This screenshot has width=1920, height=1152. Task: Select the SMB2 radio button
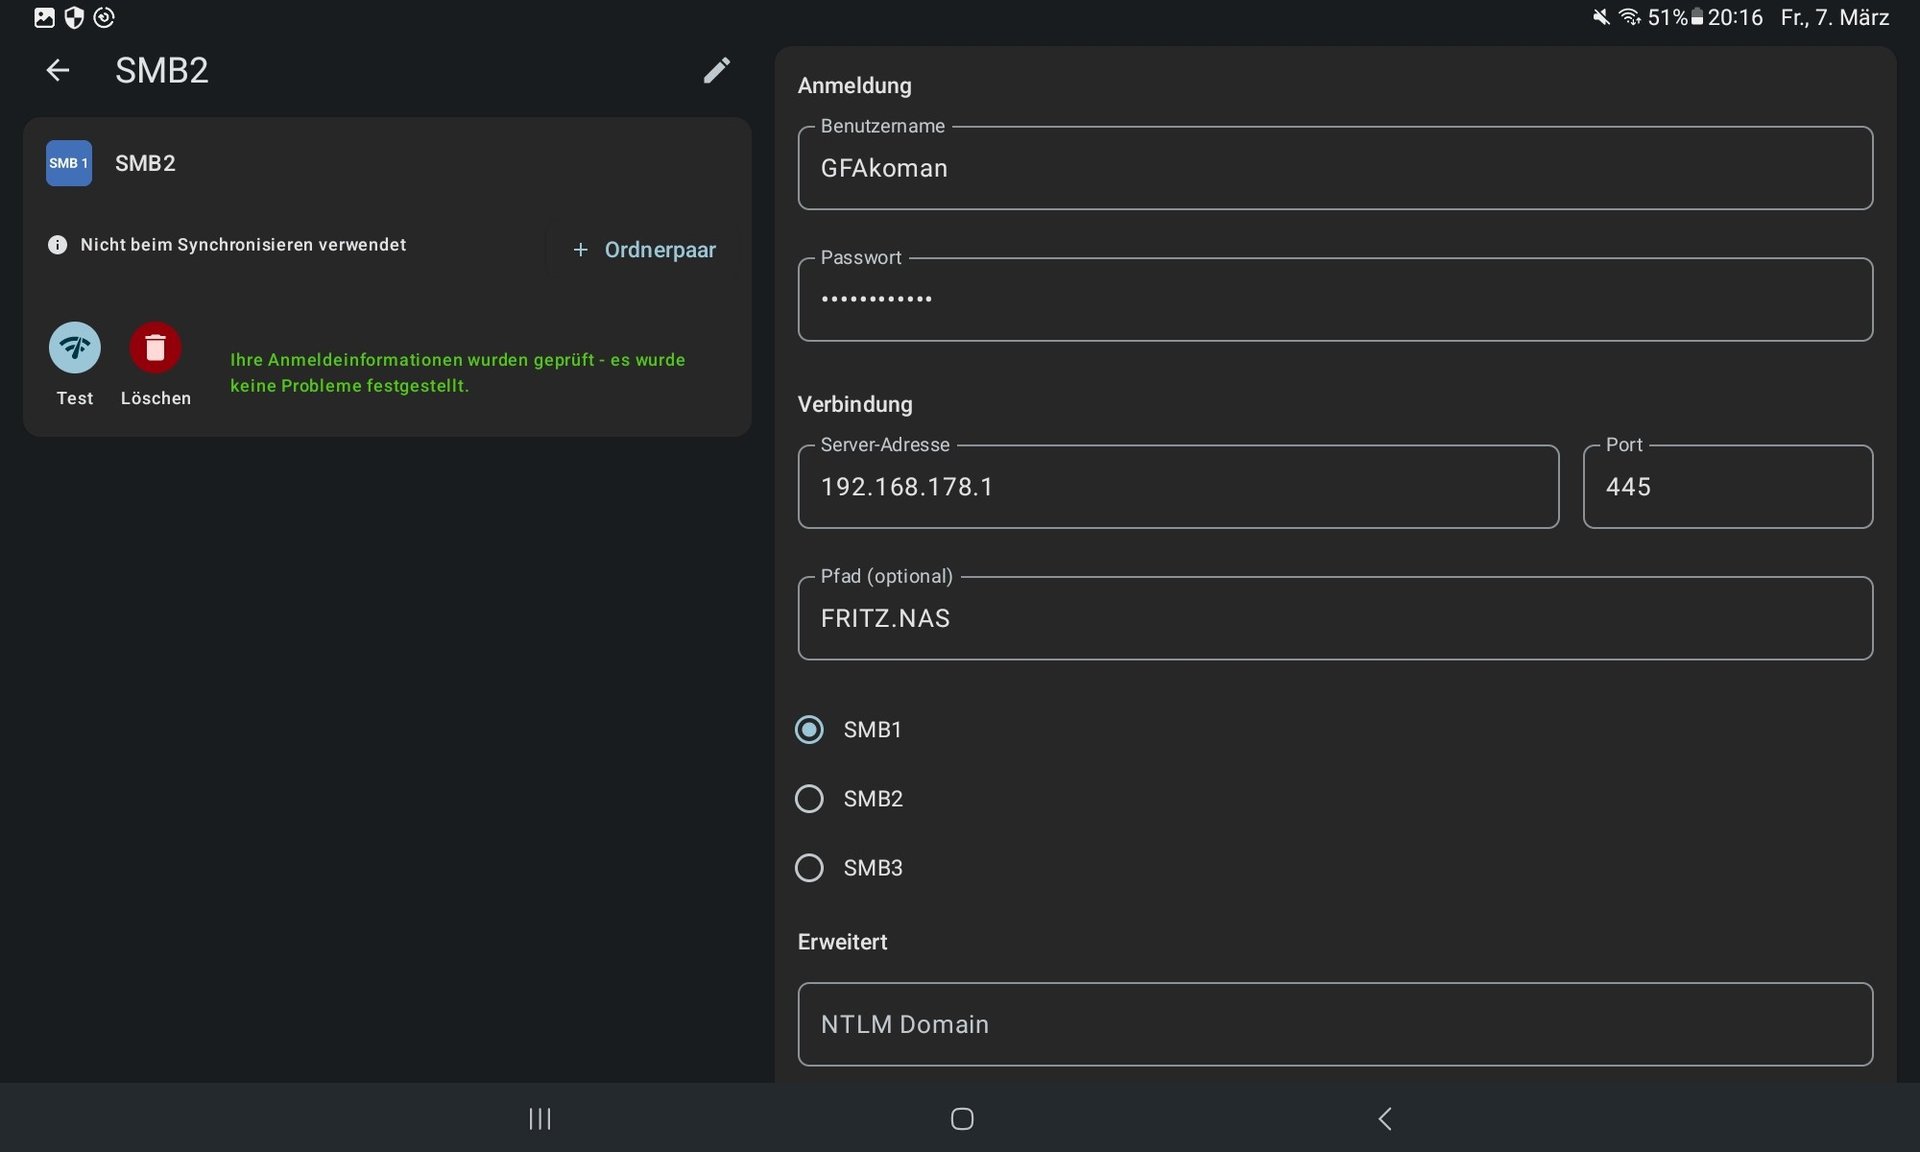(x=809, y=799)
